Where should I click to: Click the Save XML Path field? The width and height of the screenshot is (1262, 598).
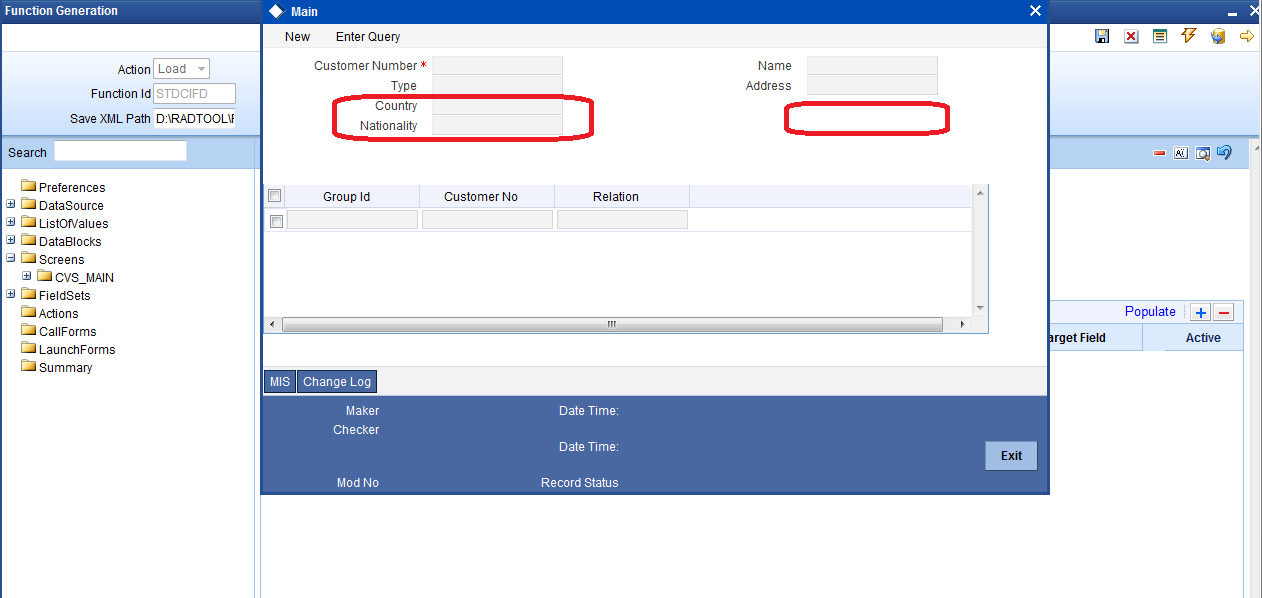tap(194, 118)
